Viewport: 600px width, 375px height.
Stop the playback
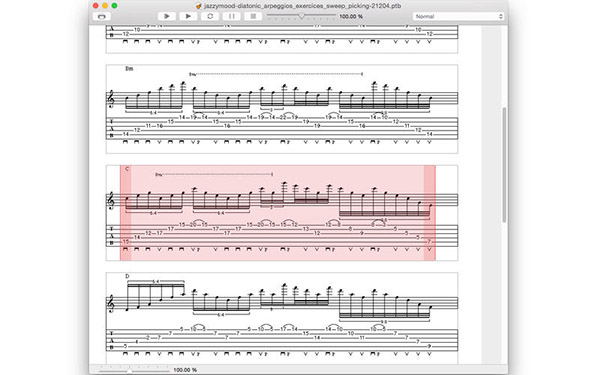tap(253, 16)
